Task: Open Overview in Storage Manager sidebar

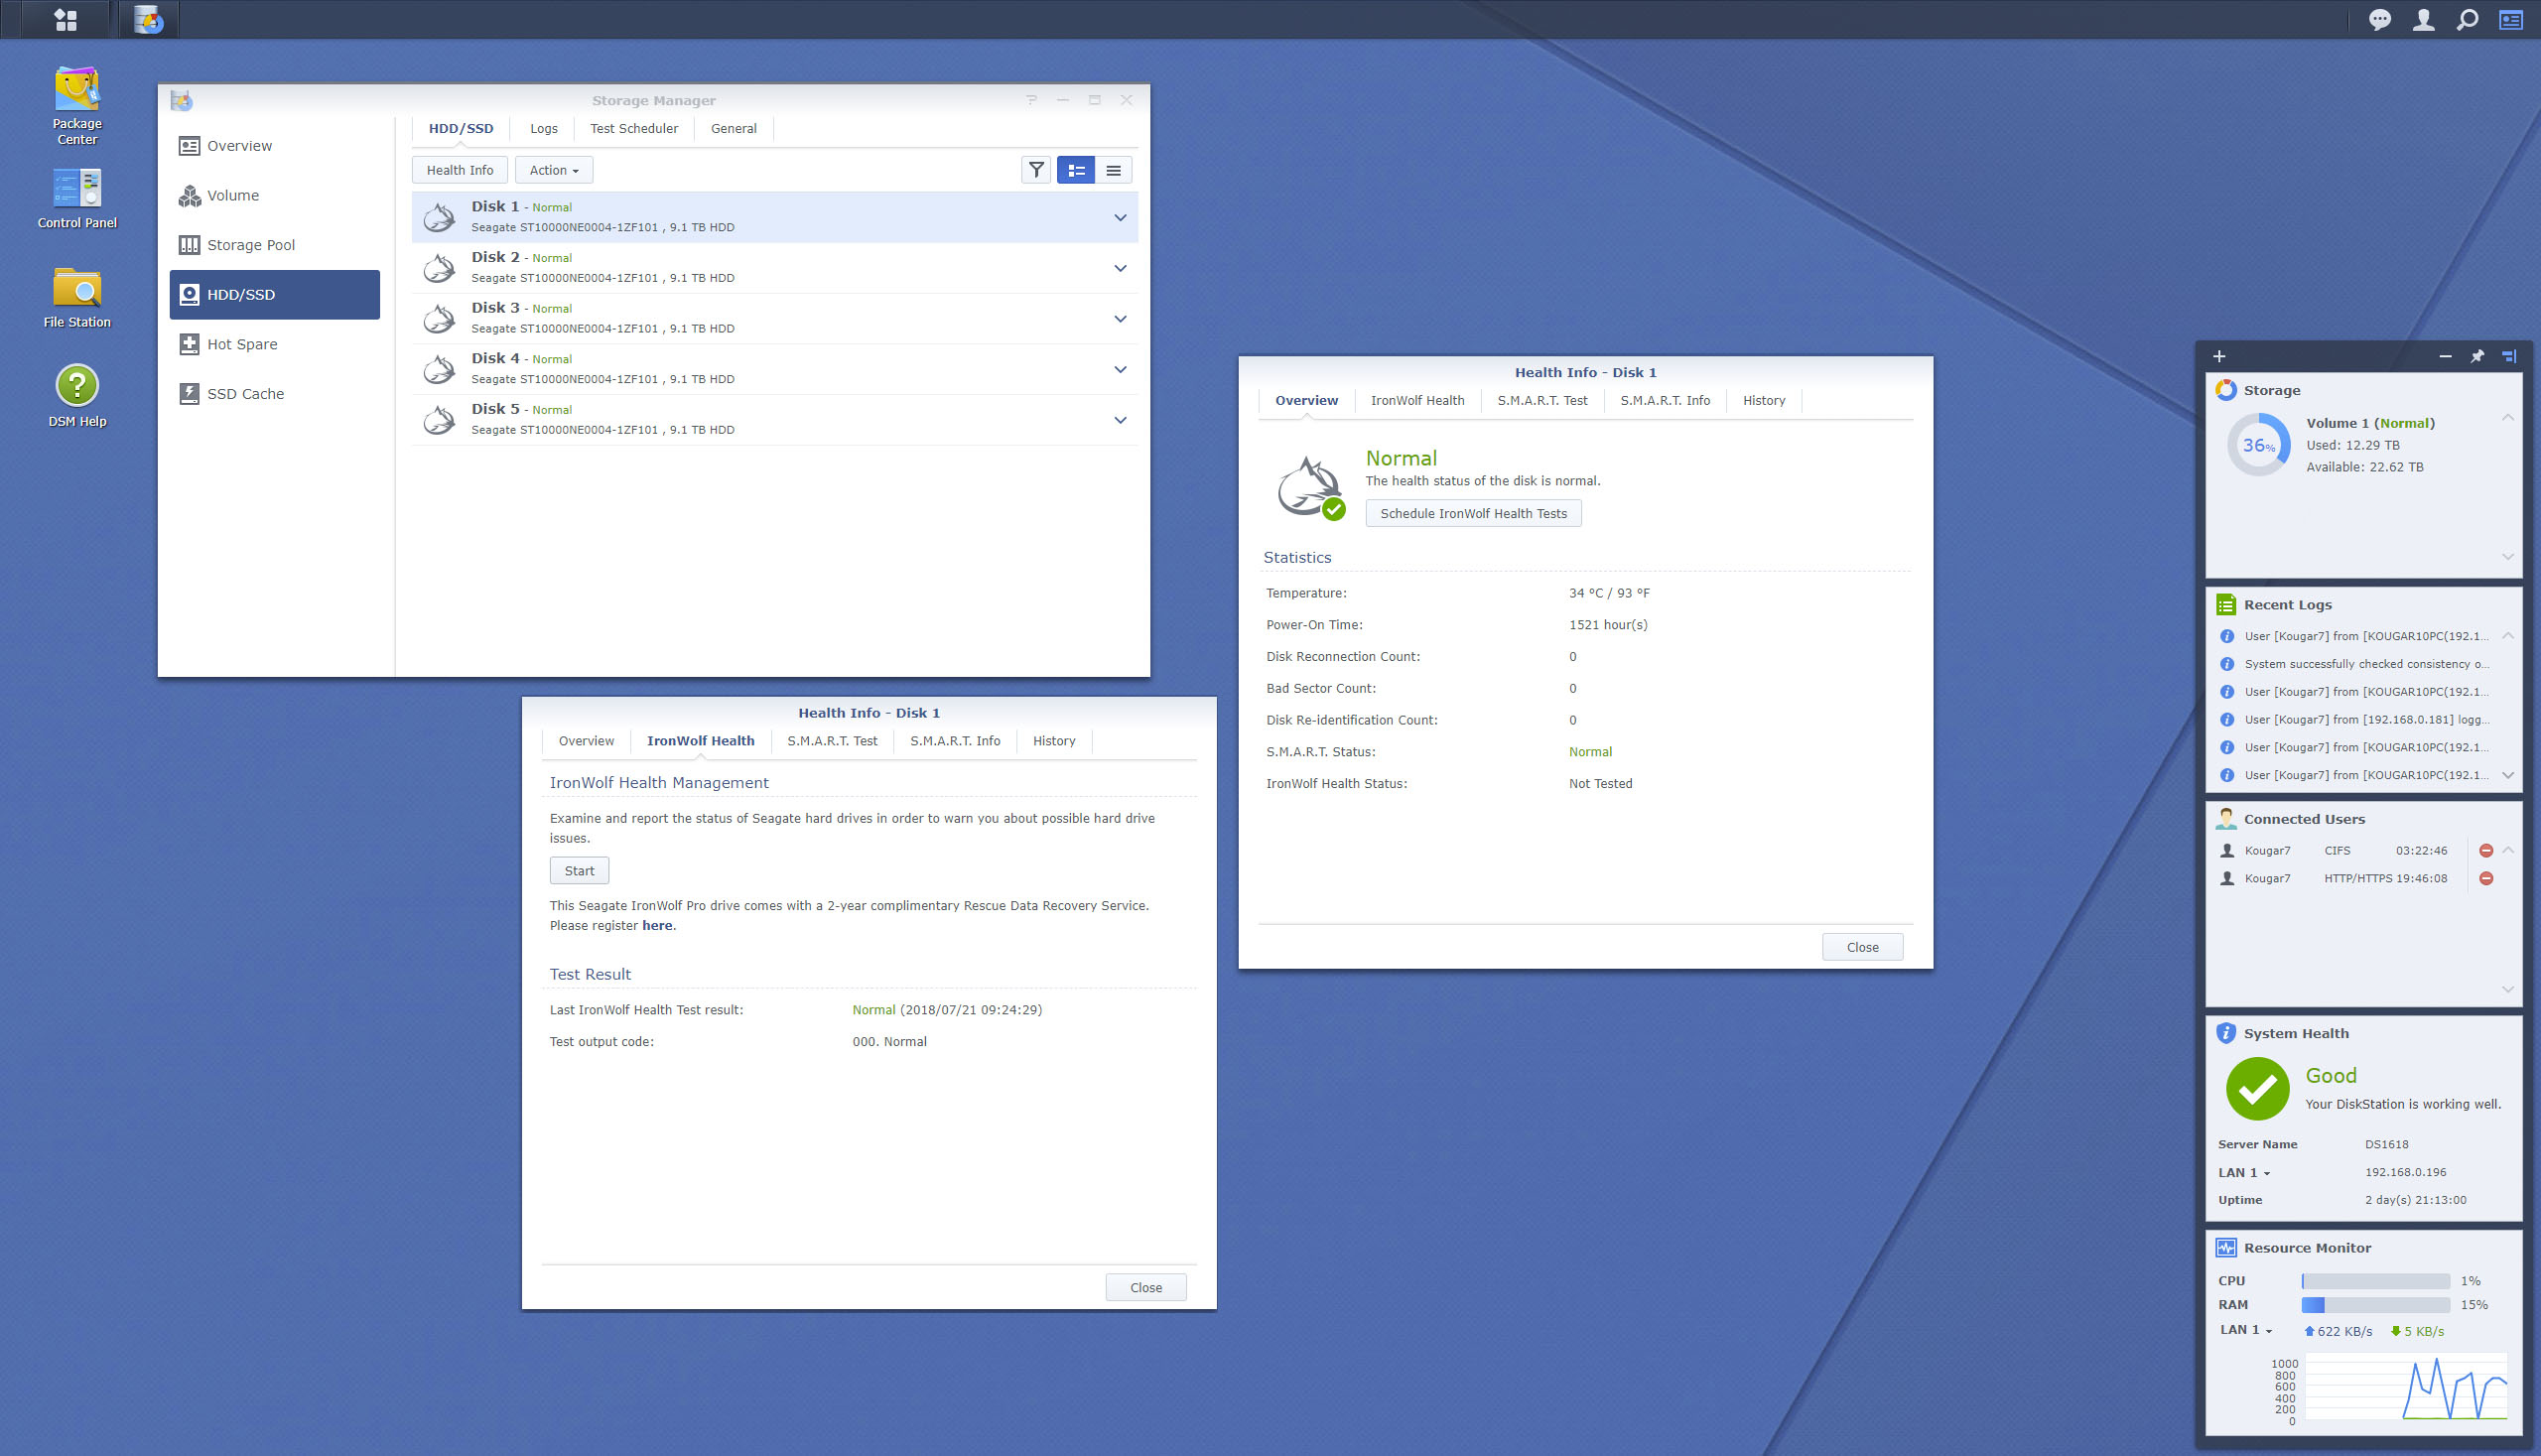Action: pyautogui.click(x=275, y=146)
